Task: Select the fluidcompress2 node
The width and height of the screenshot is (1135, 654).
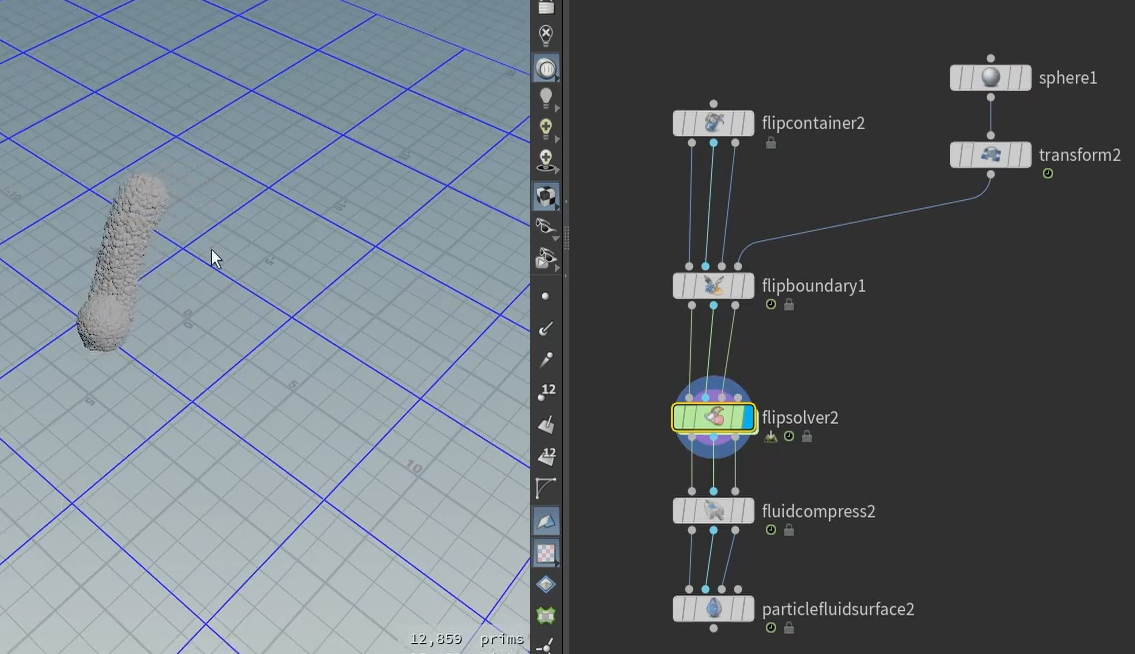Action: coord(713,511)
